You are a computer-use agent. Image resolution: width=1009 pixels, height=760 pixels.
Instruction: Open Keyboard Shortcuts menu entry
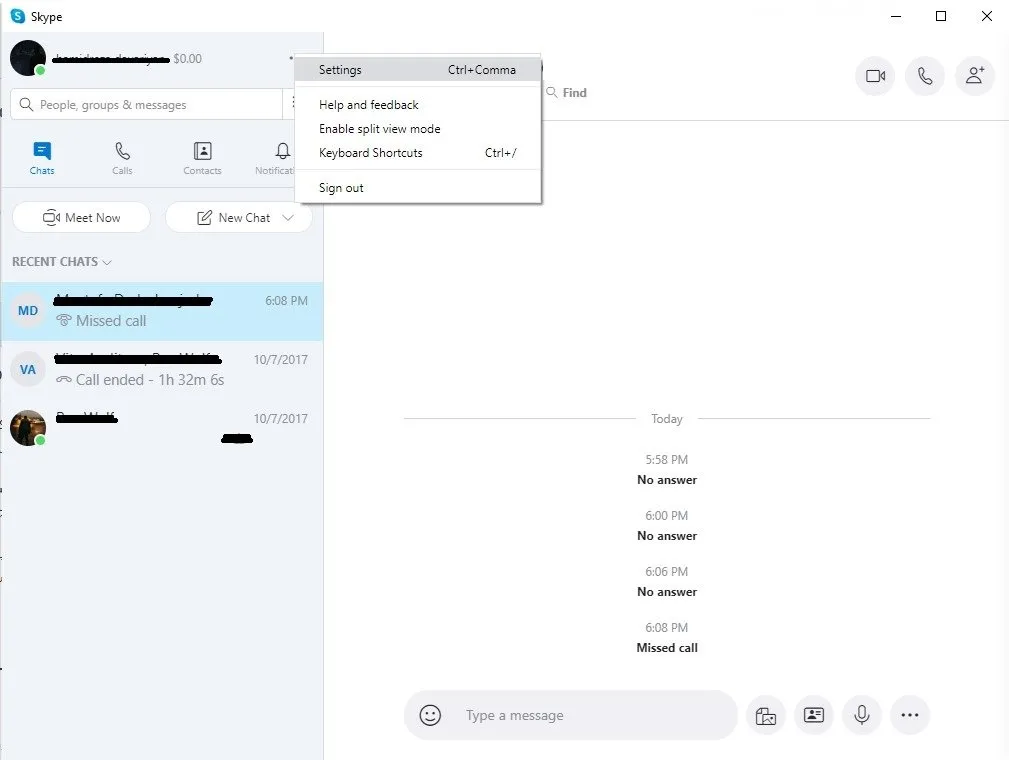[x=417, y=153]
